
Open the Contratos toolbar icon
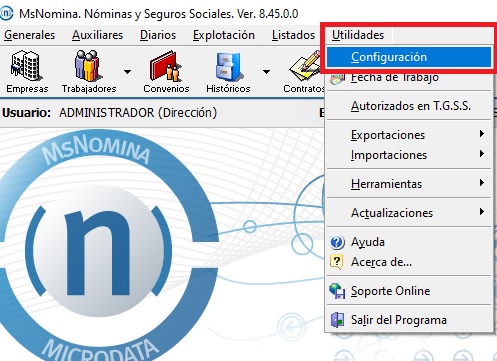pyautogui.click(x=304, y=72)
